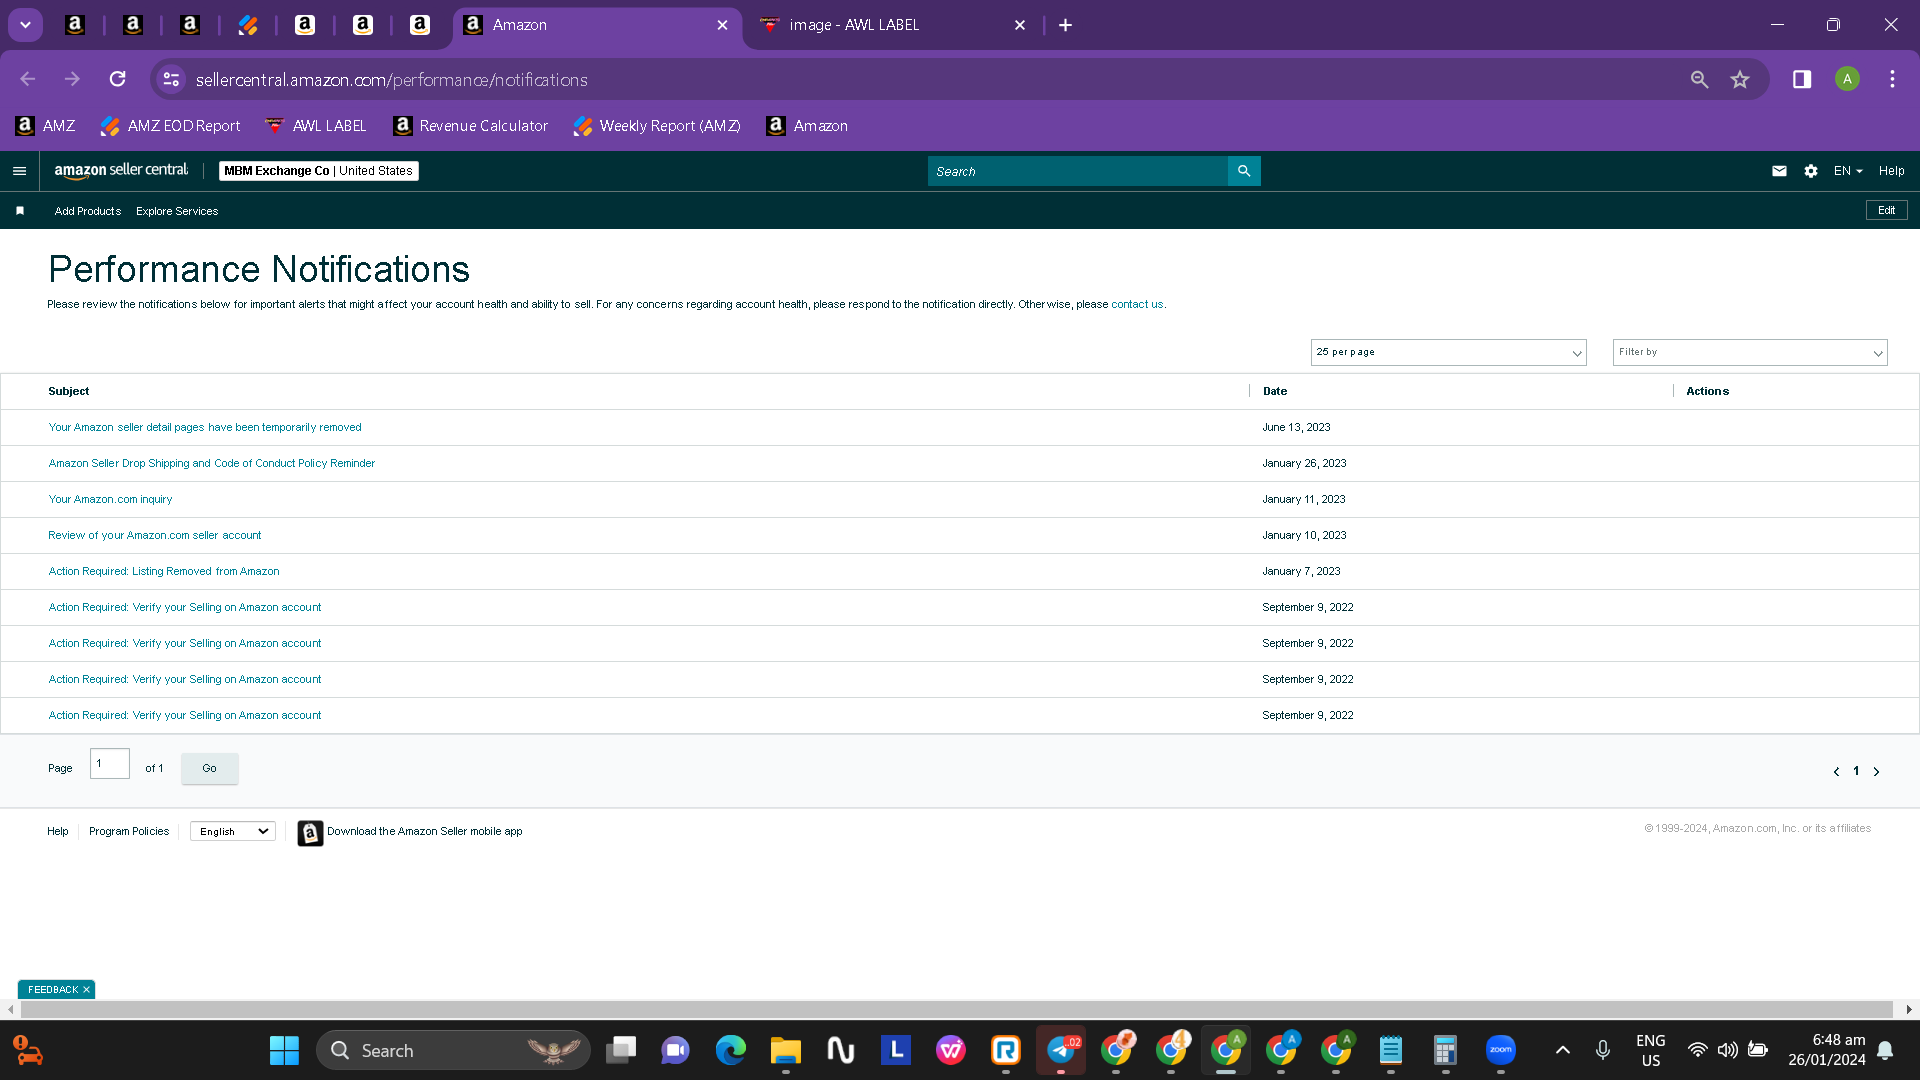
Task: Go back using the browser back arrow
Action: (28, 79)
